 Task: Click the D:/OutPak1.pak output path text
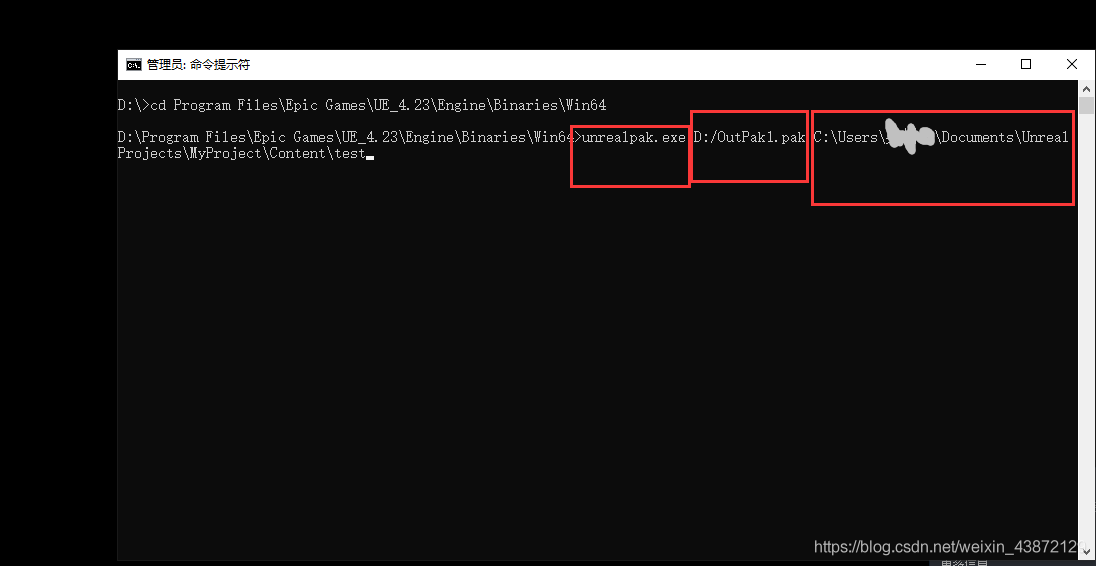pyautogui.click(x=750, y=137)
